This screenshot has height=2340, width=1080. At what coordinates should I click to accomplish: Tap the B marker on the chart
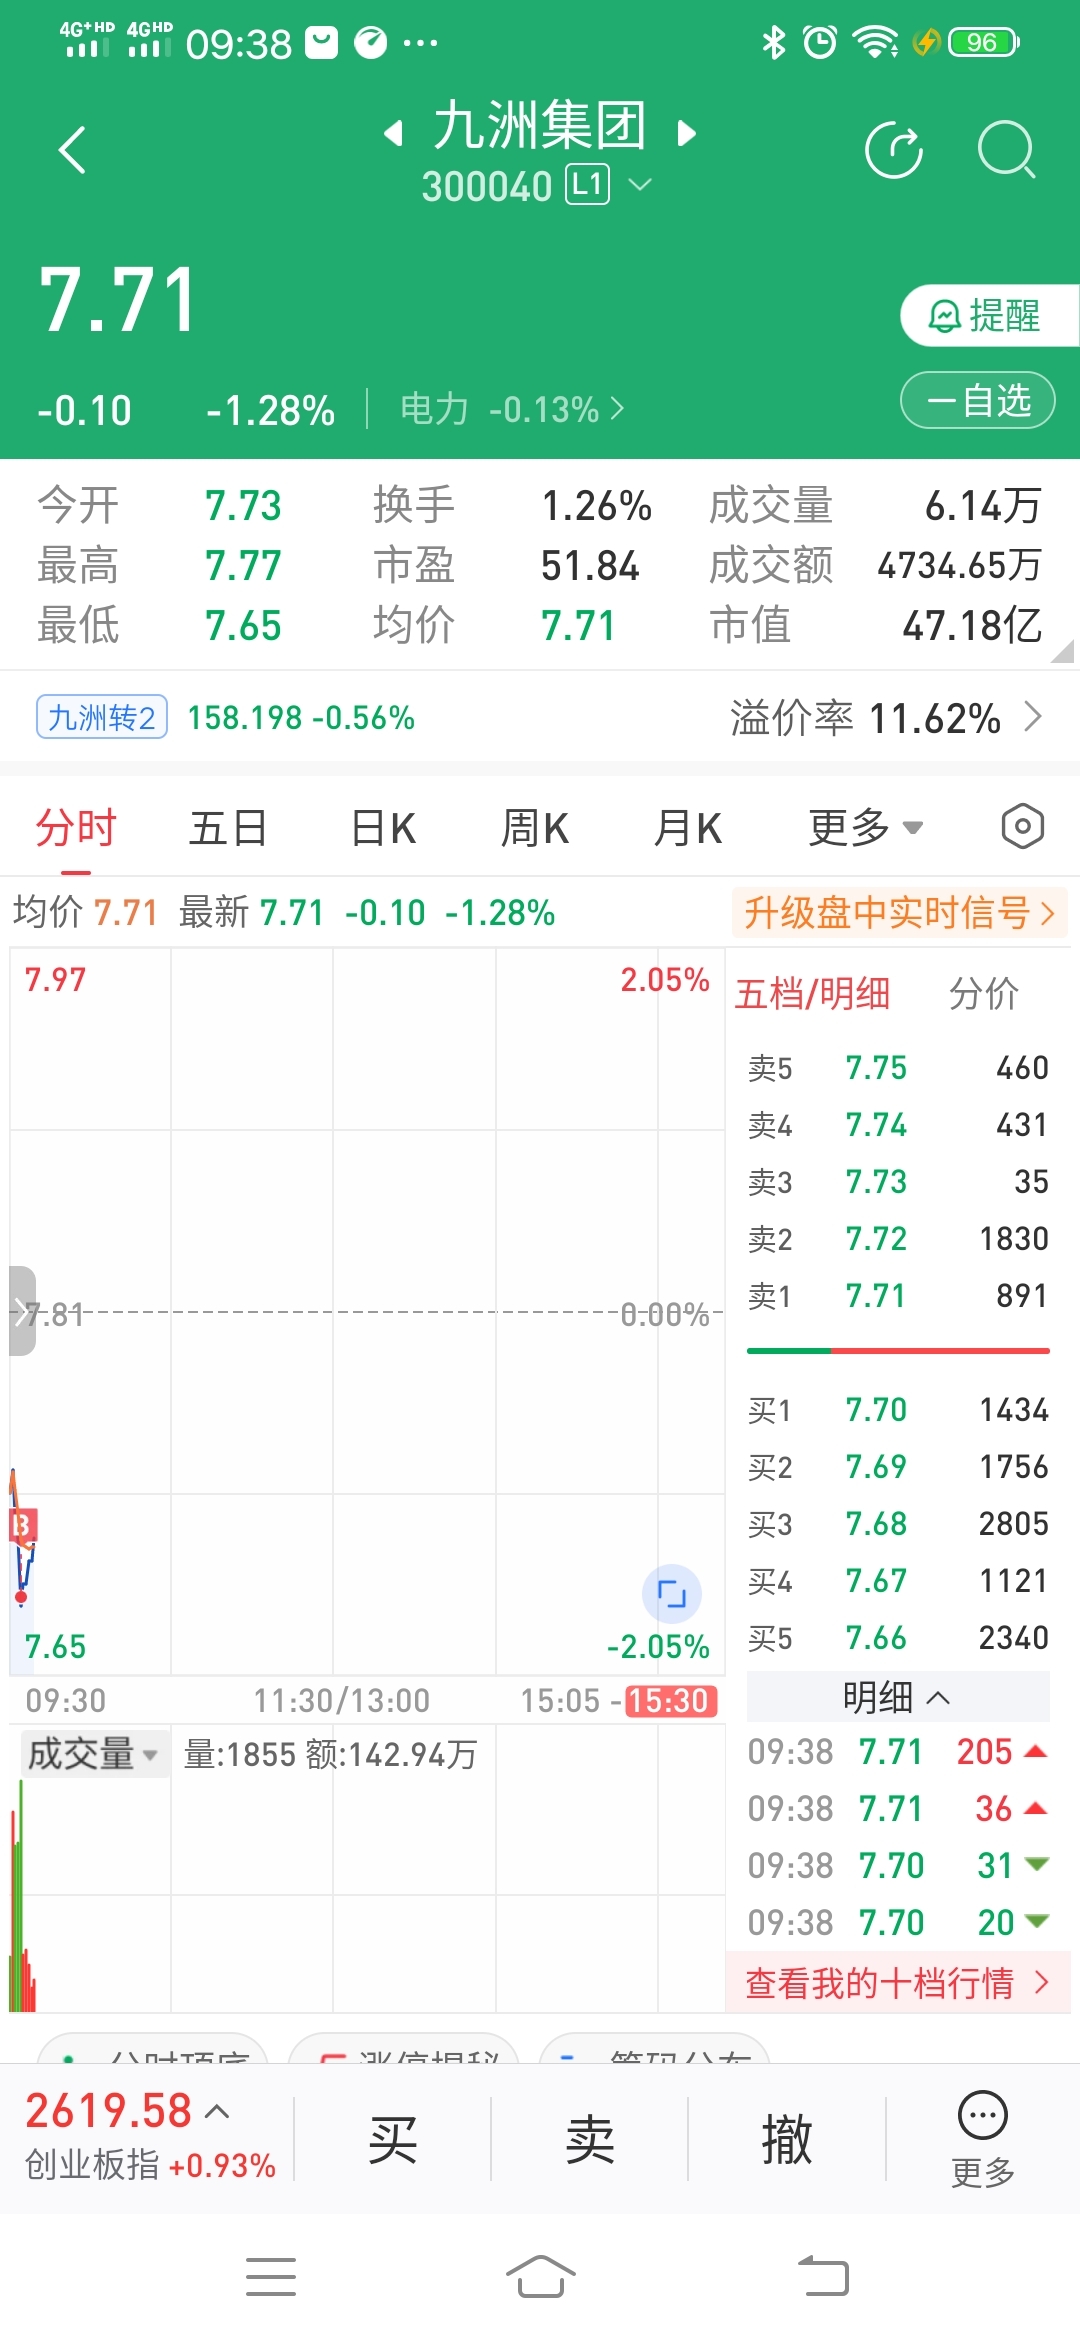[22, 1526]
